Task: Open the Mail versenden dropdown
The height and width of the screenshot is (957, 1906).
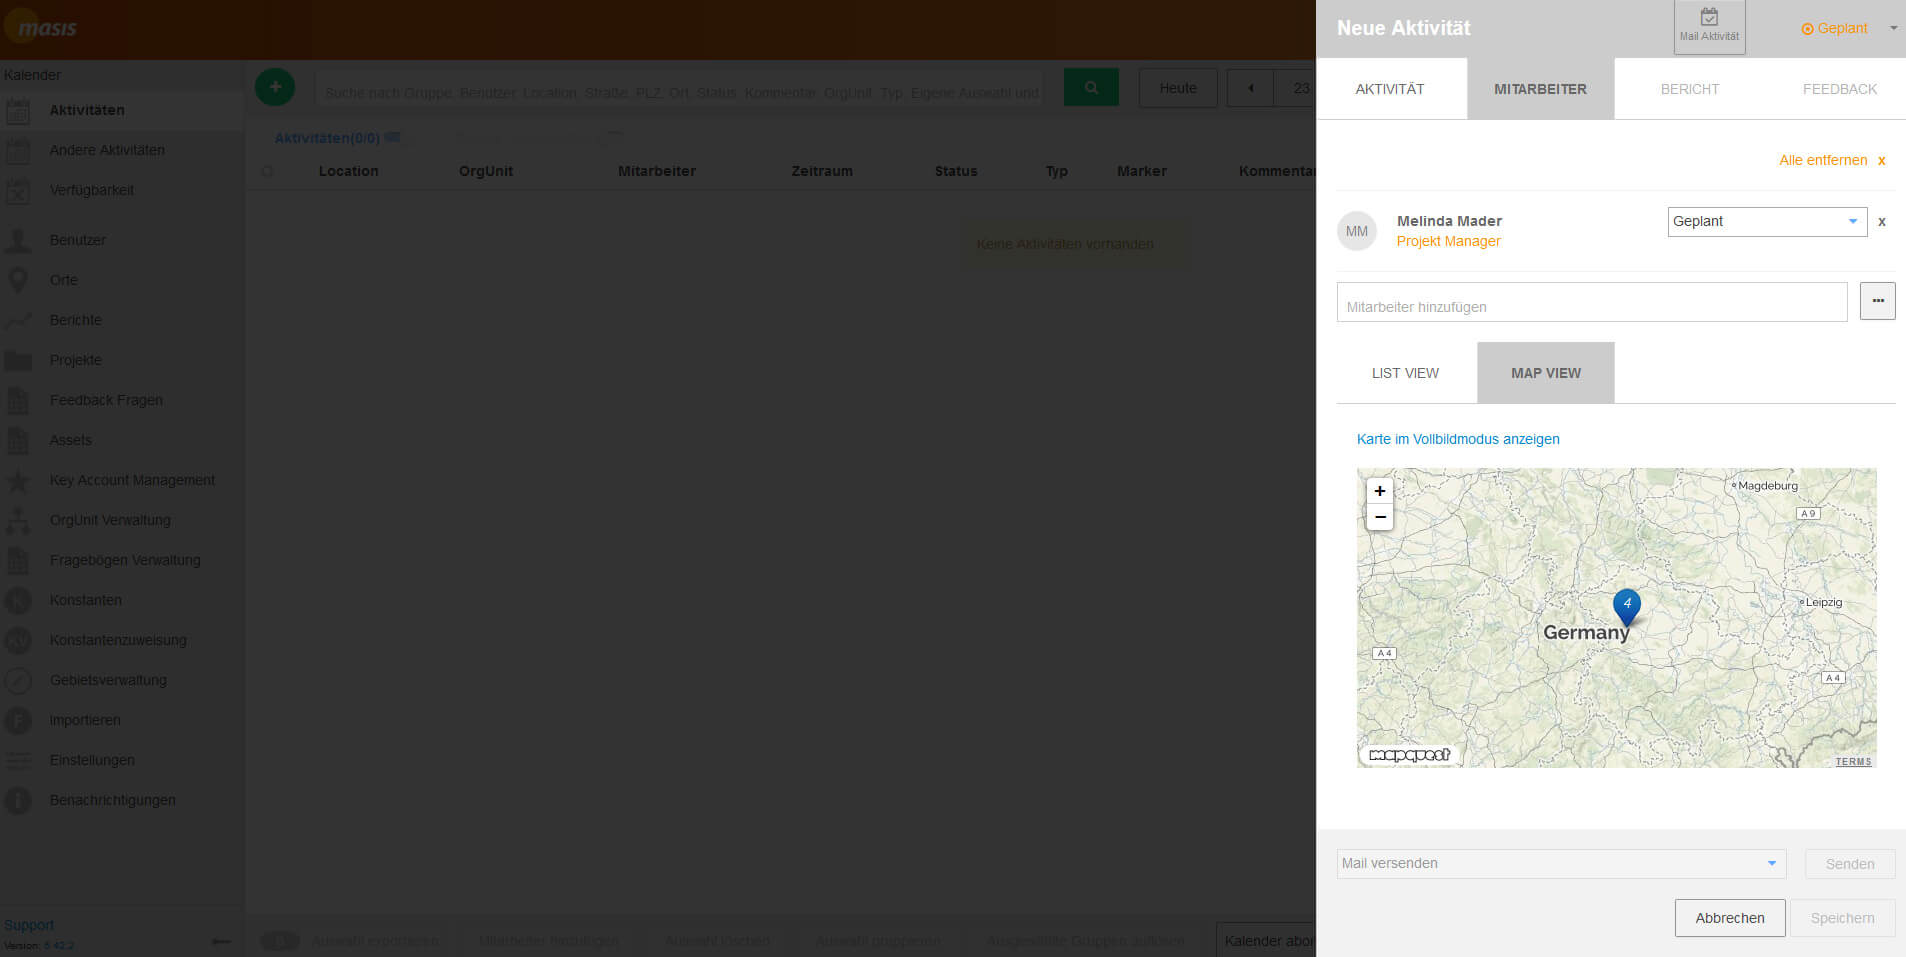Action: pyautogui.click(x=1561, y=863)
